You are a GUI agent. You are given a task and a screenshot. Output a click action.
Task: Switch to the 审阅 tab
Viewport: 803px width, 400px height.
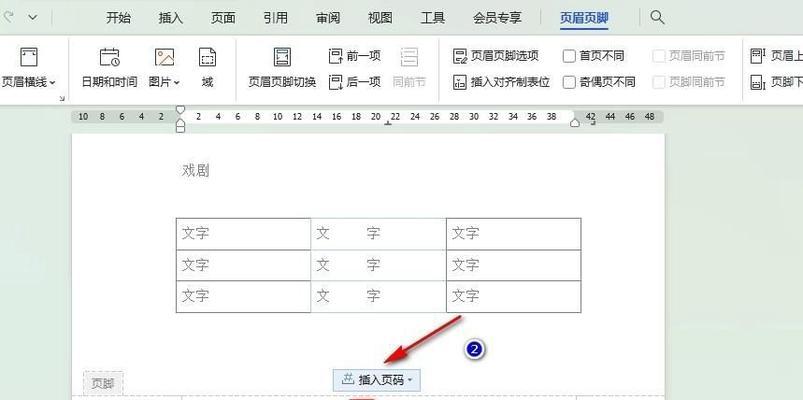click(x=328, y=18)
